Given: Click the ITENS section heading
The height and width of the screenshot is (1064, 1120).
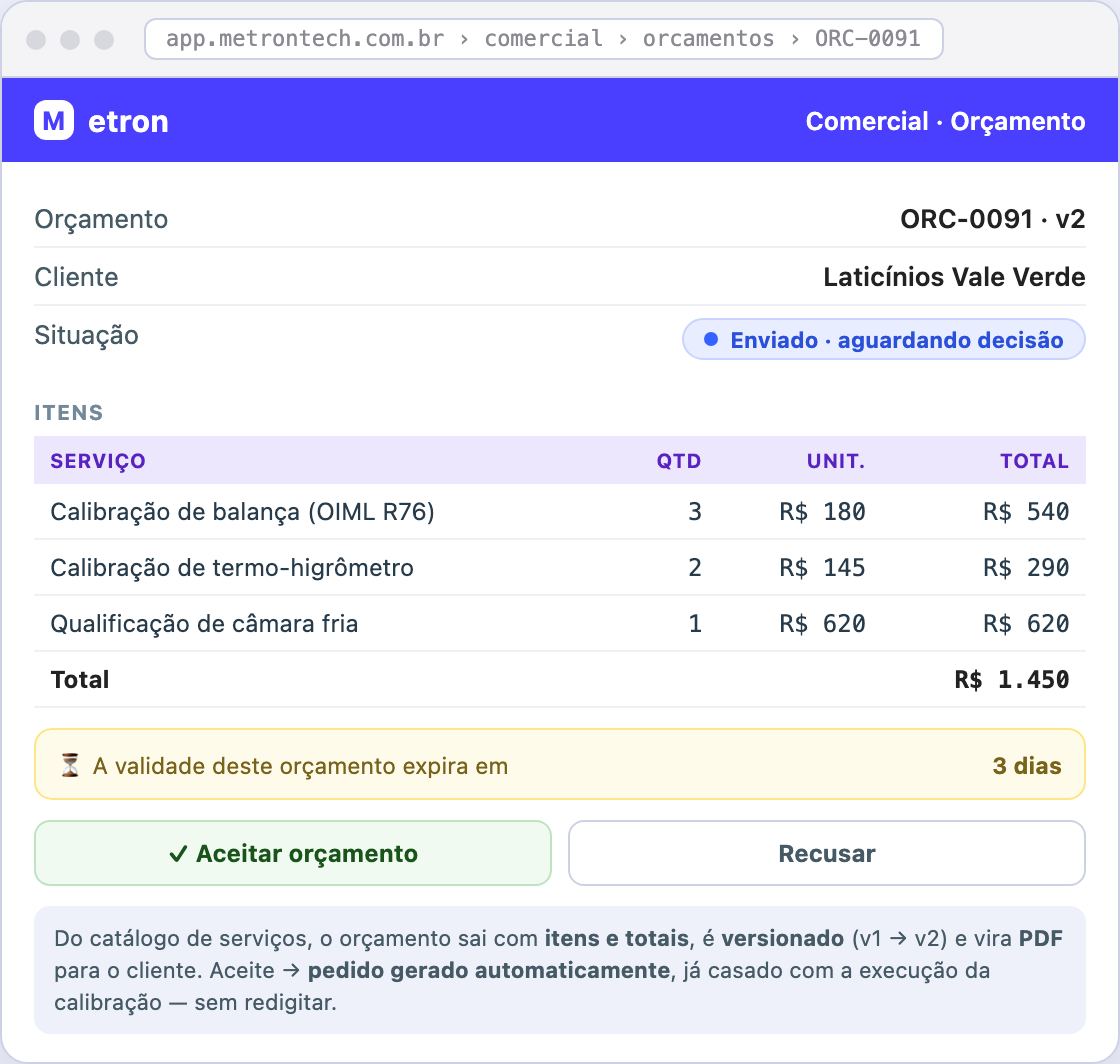Looking at the screenshot, I should click(69, 413).
